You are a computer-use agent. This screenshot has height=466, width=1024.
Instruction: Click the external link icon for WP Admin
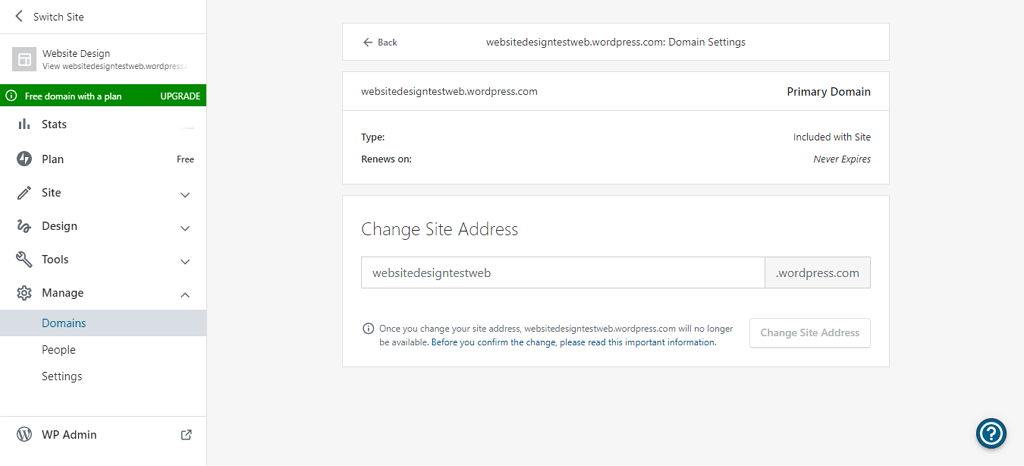pyautogui.click(x=186, y=435)
